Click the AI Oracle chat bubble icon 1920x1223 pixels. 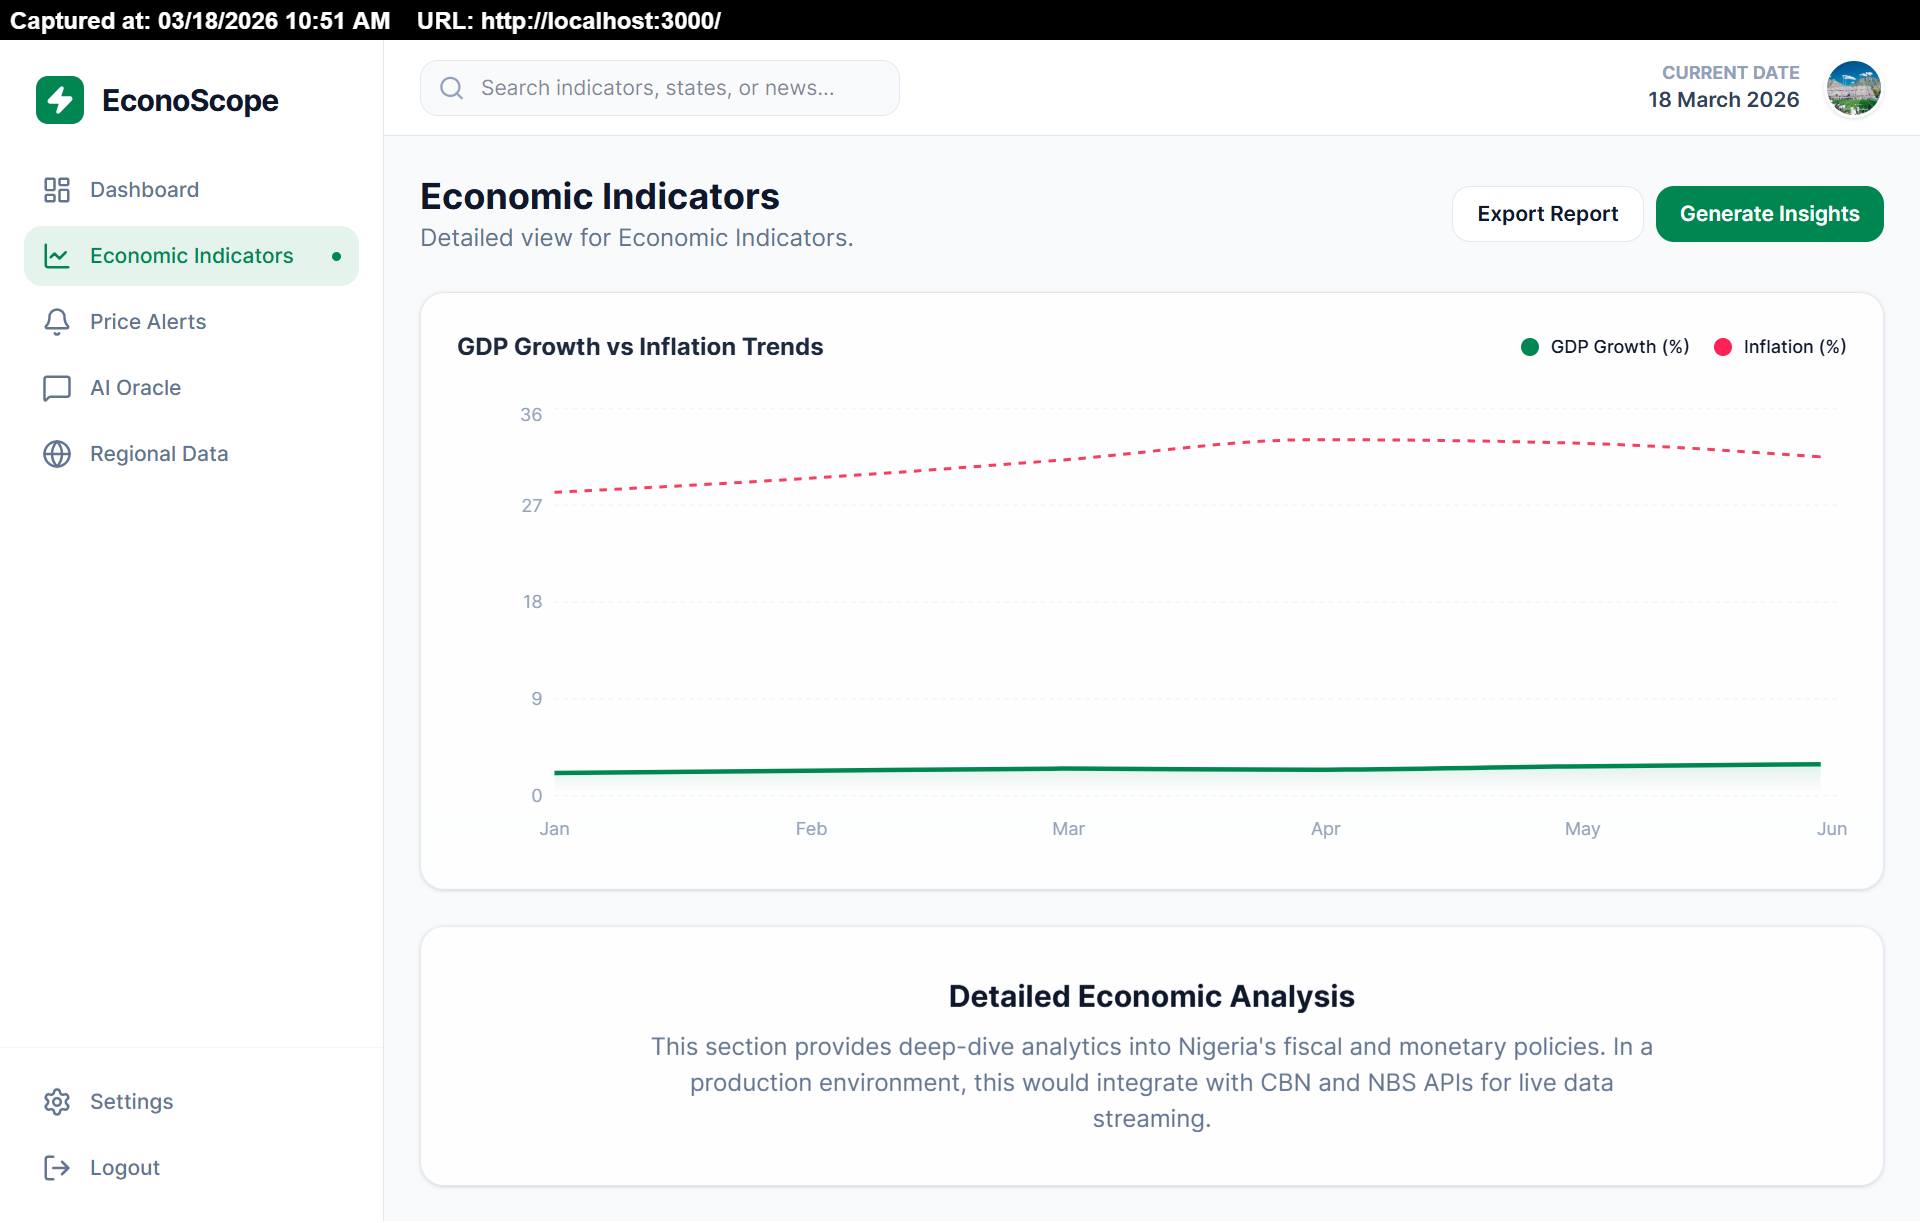coord(57,388)
